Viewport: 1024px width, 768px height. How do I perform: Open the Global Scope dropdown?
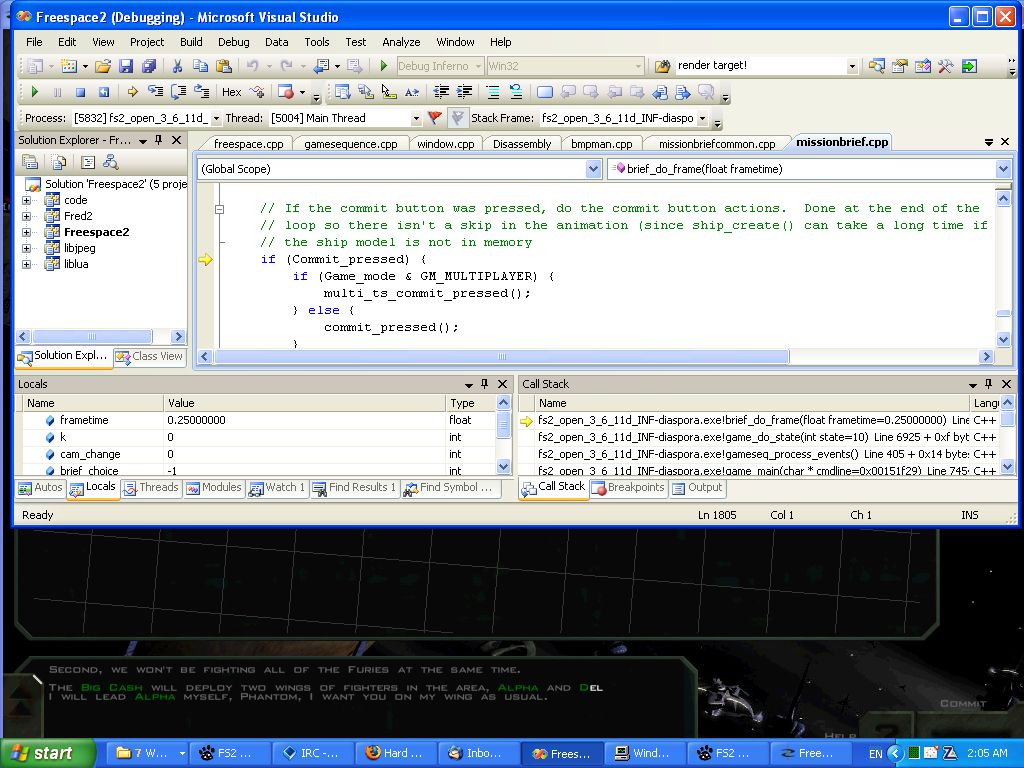pos(593,169)
